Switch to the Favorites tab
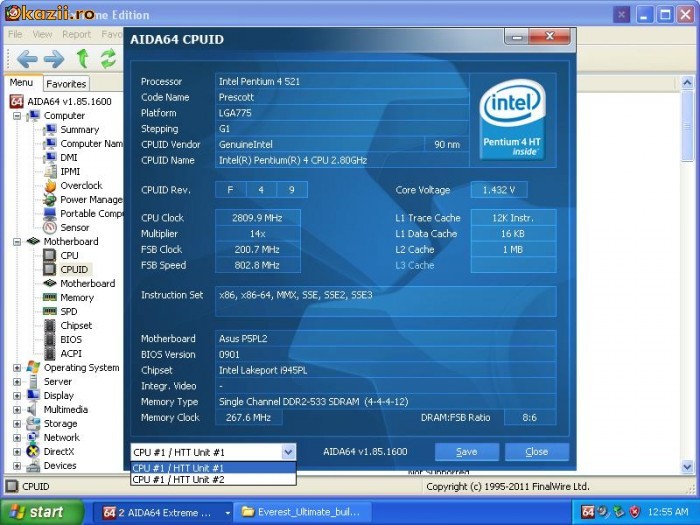700x525 pixels. [66, 84]
